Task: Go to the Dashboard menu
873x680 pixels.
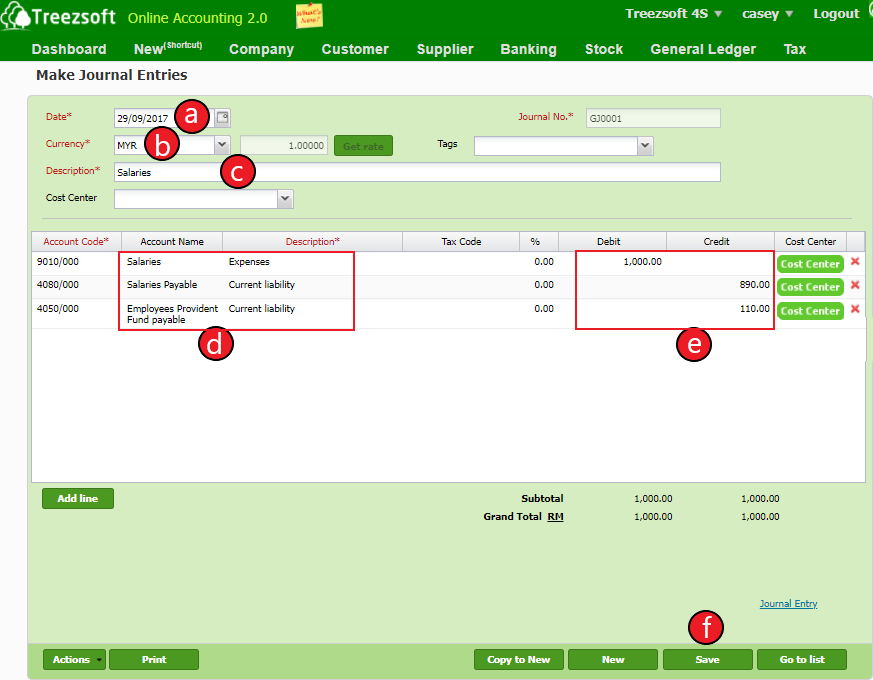Action: pos(69,49)
